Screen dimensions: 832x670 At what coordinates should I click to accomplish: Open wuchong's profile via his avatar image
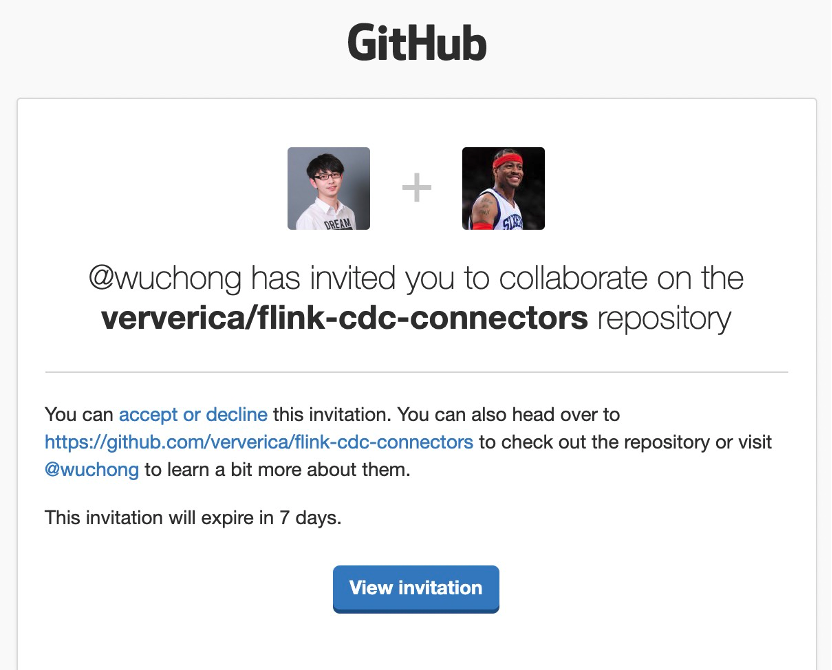(329, 188)
